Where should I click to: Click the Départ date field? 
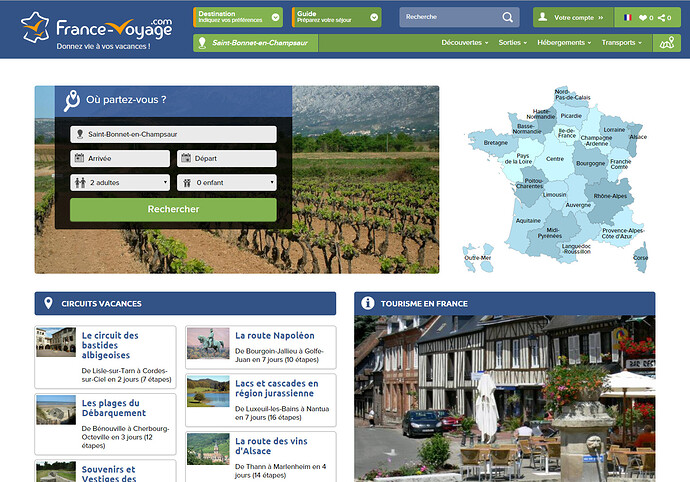227,158
